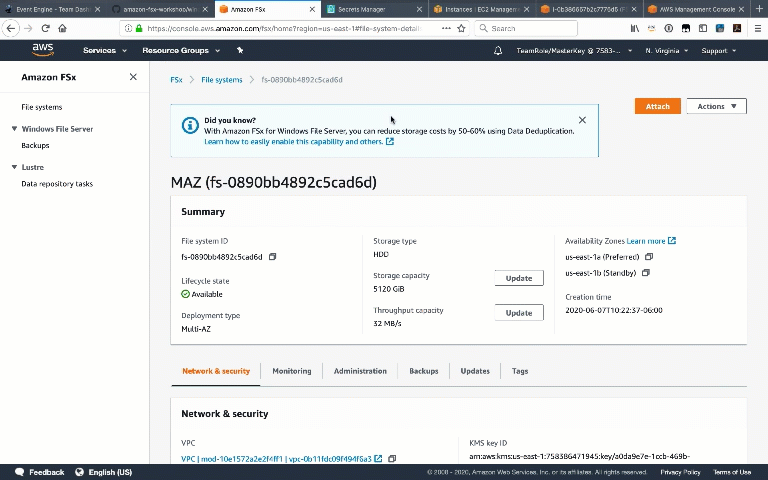
Task: Switch to the Updates tab
Action: (x=475, y=371)
